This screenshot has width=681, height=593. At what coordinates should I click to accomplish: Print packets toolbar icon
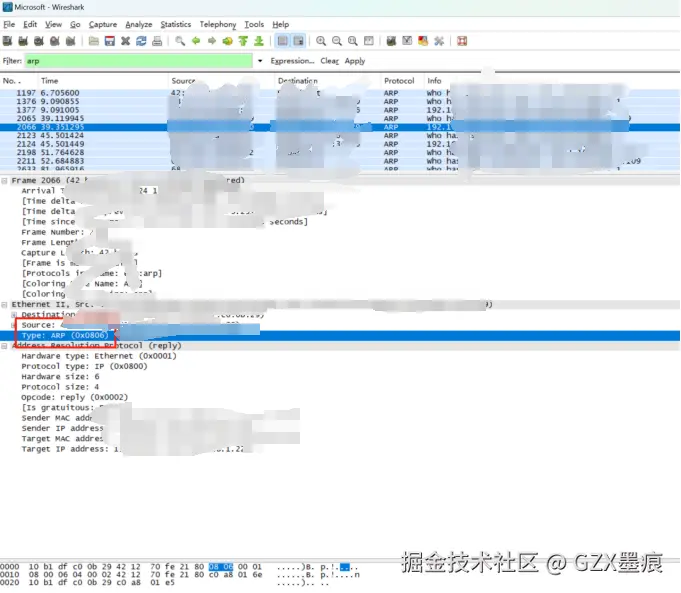tap(157, 41)
